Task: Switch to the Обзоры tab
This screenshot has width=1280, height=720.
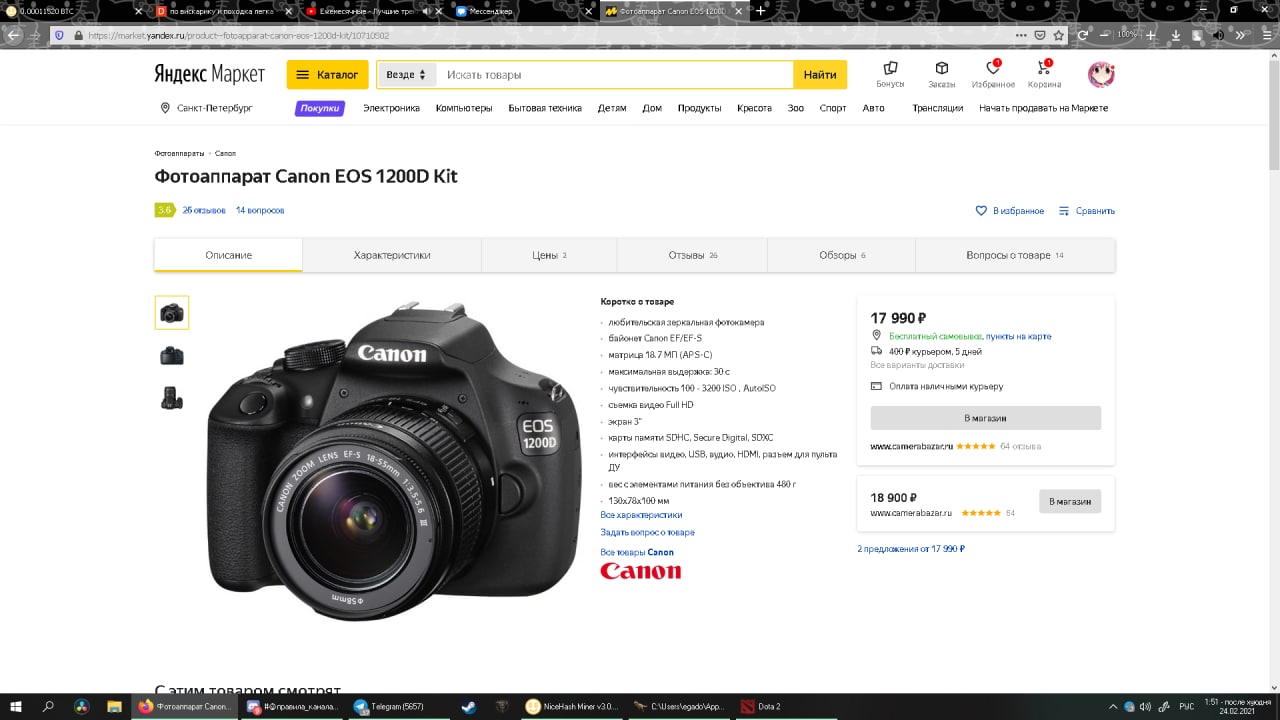Action: (842, 255)
